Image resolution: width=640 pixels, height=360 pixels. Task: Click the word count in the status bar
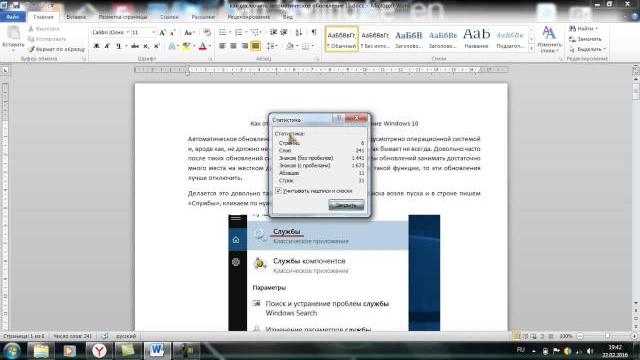tap(73, 336)
